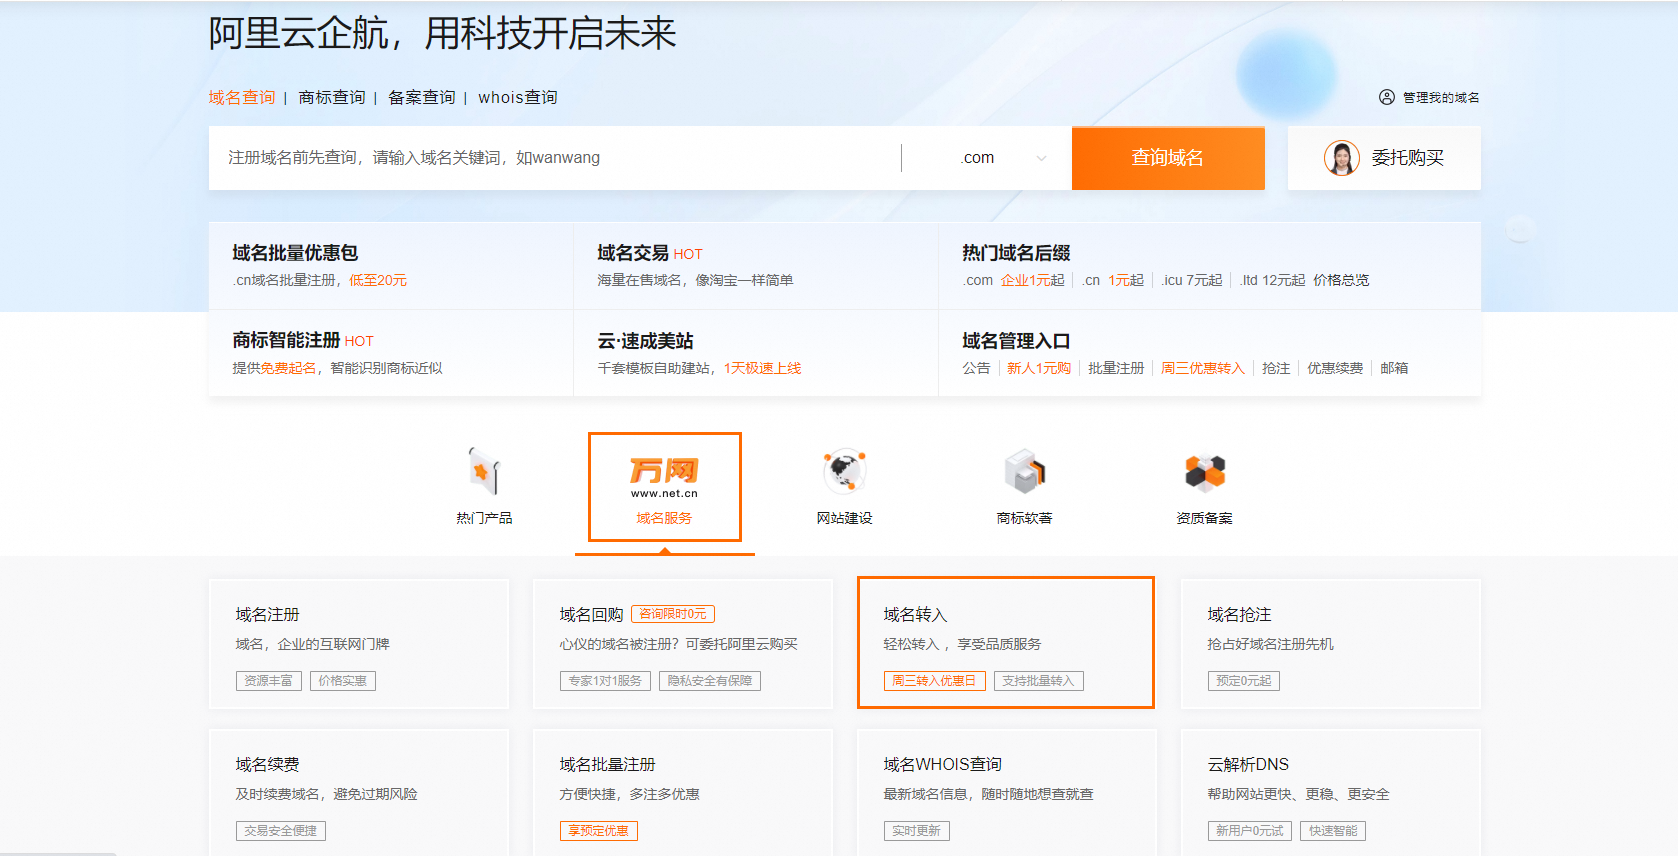
Task: Click the 交易安全便捷 tag
Action: [x=281, y=831]
